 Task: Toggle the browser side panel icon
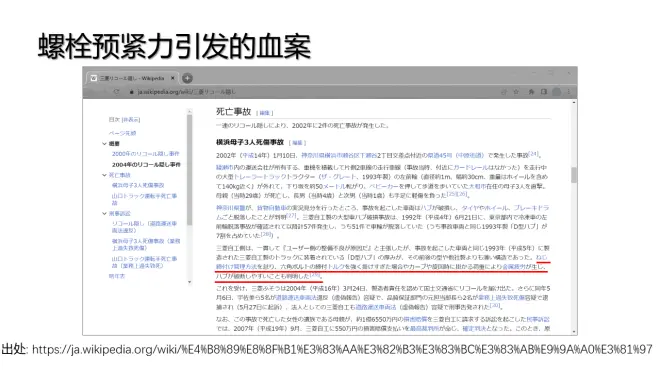click(x=543, y=92)
